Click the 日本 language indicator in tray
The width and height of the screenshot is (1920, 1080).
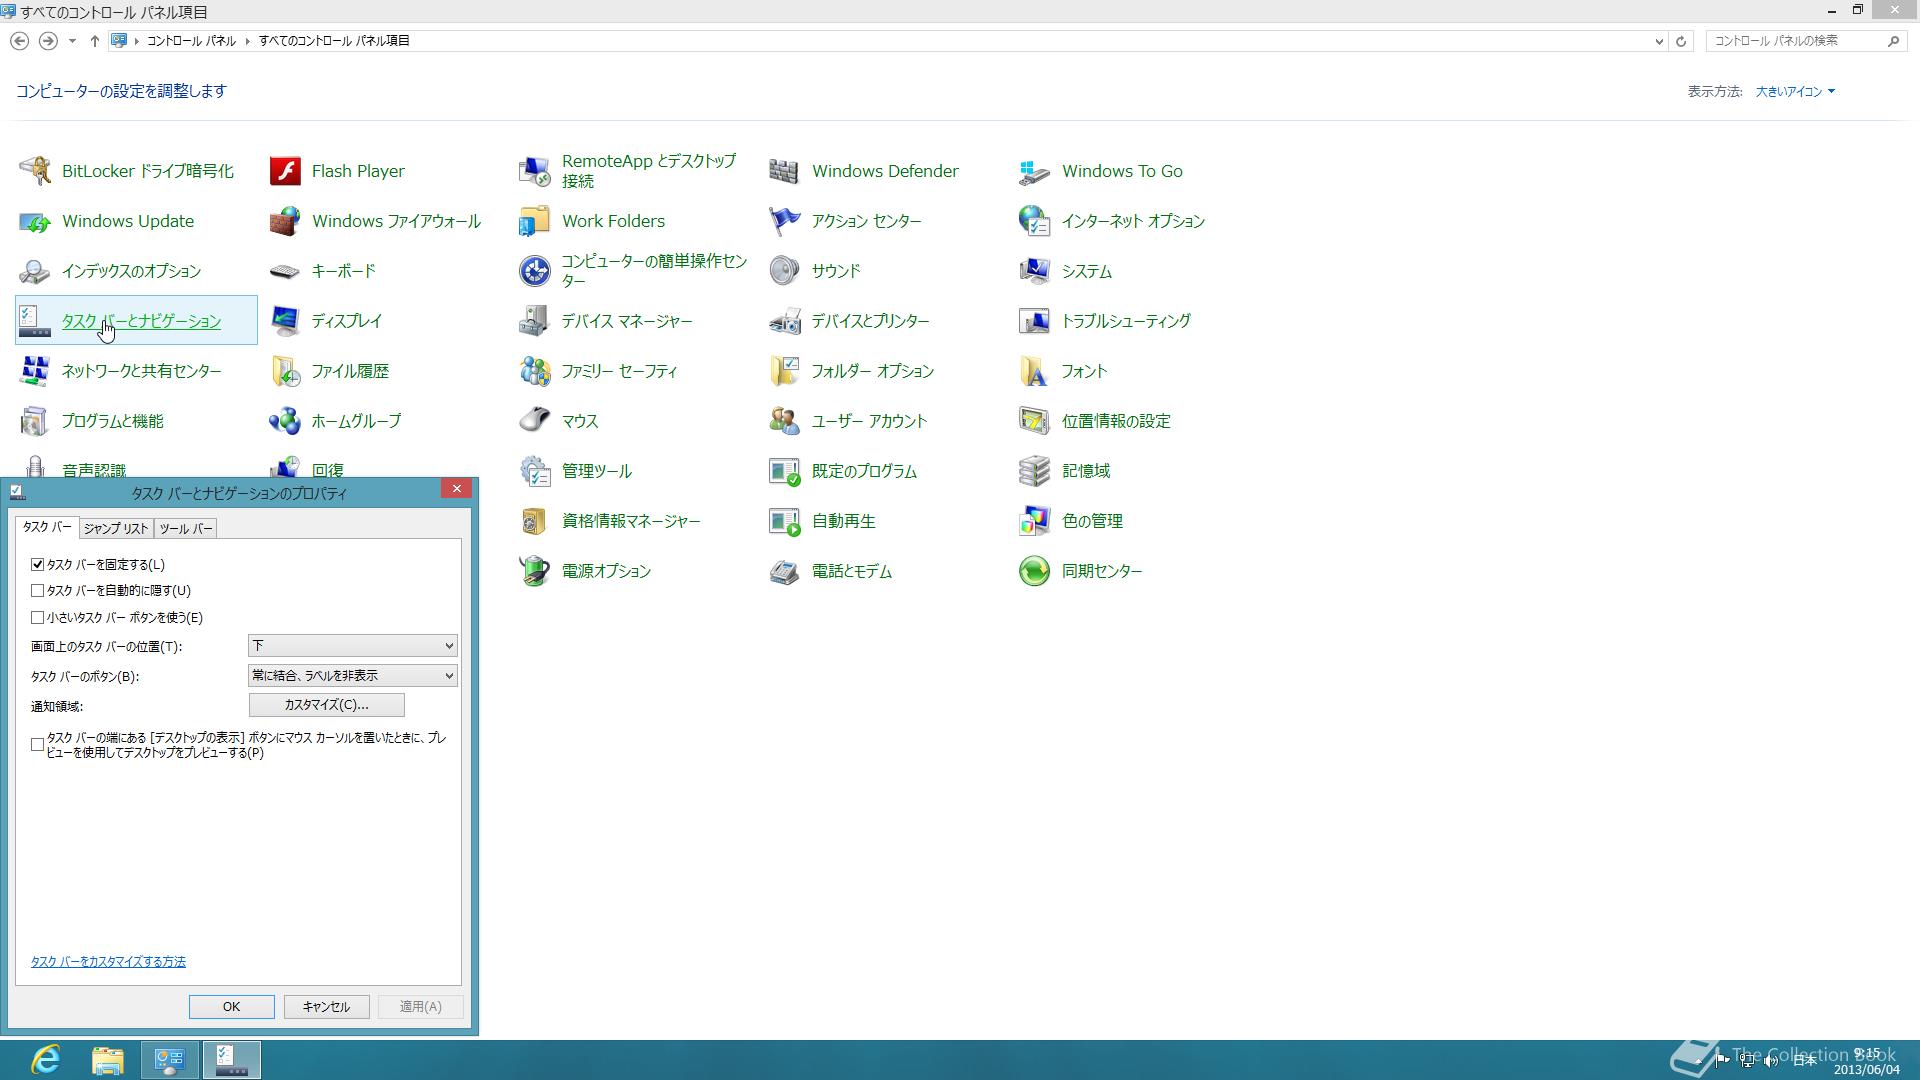1804,1061
